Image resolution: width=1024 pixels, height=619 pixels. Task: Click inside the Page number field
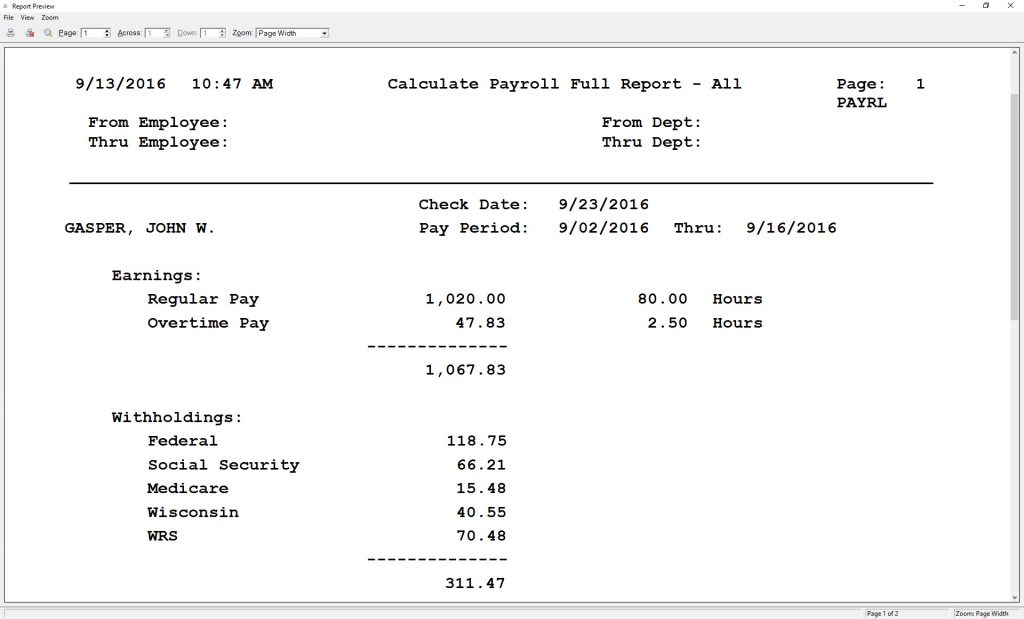(x=90, y=33)
